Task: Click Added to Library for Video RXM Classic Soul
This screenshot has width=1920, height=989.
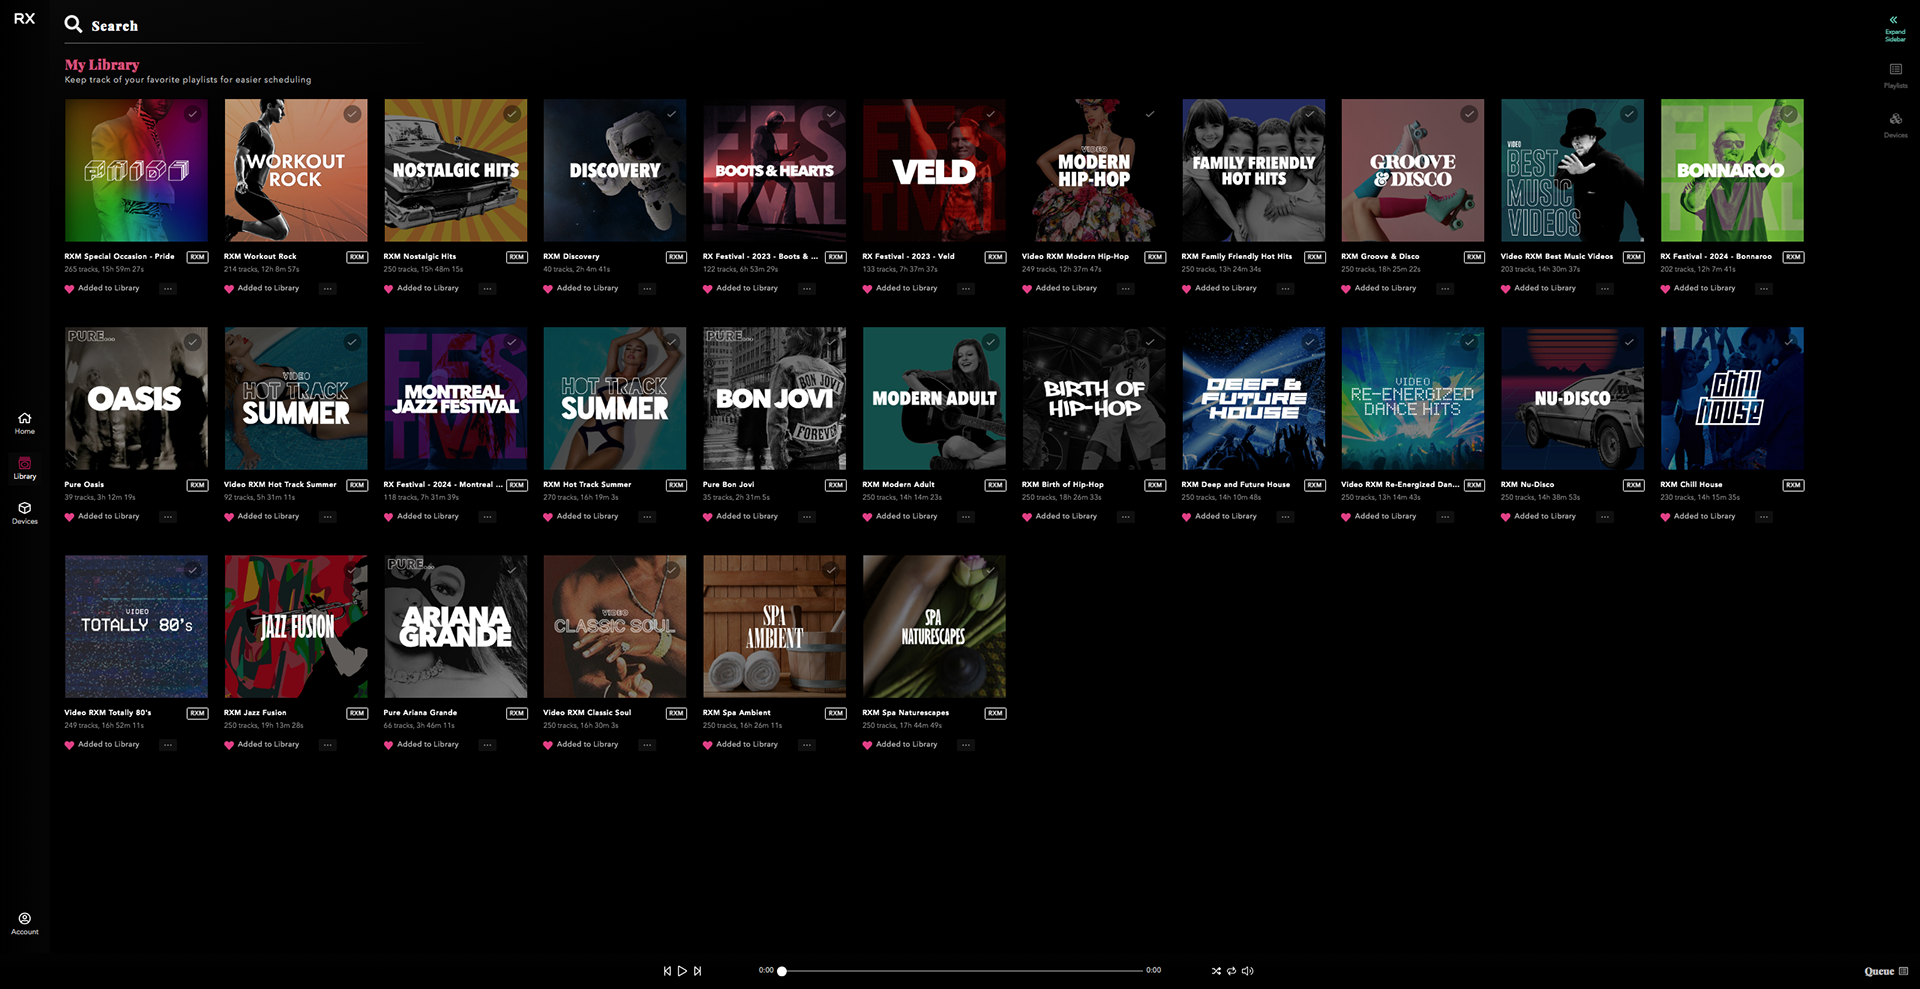Action: tap(587, 744)
